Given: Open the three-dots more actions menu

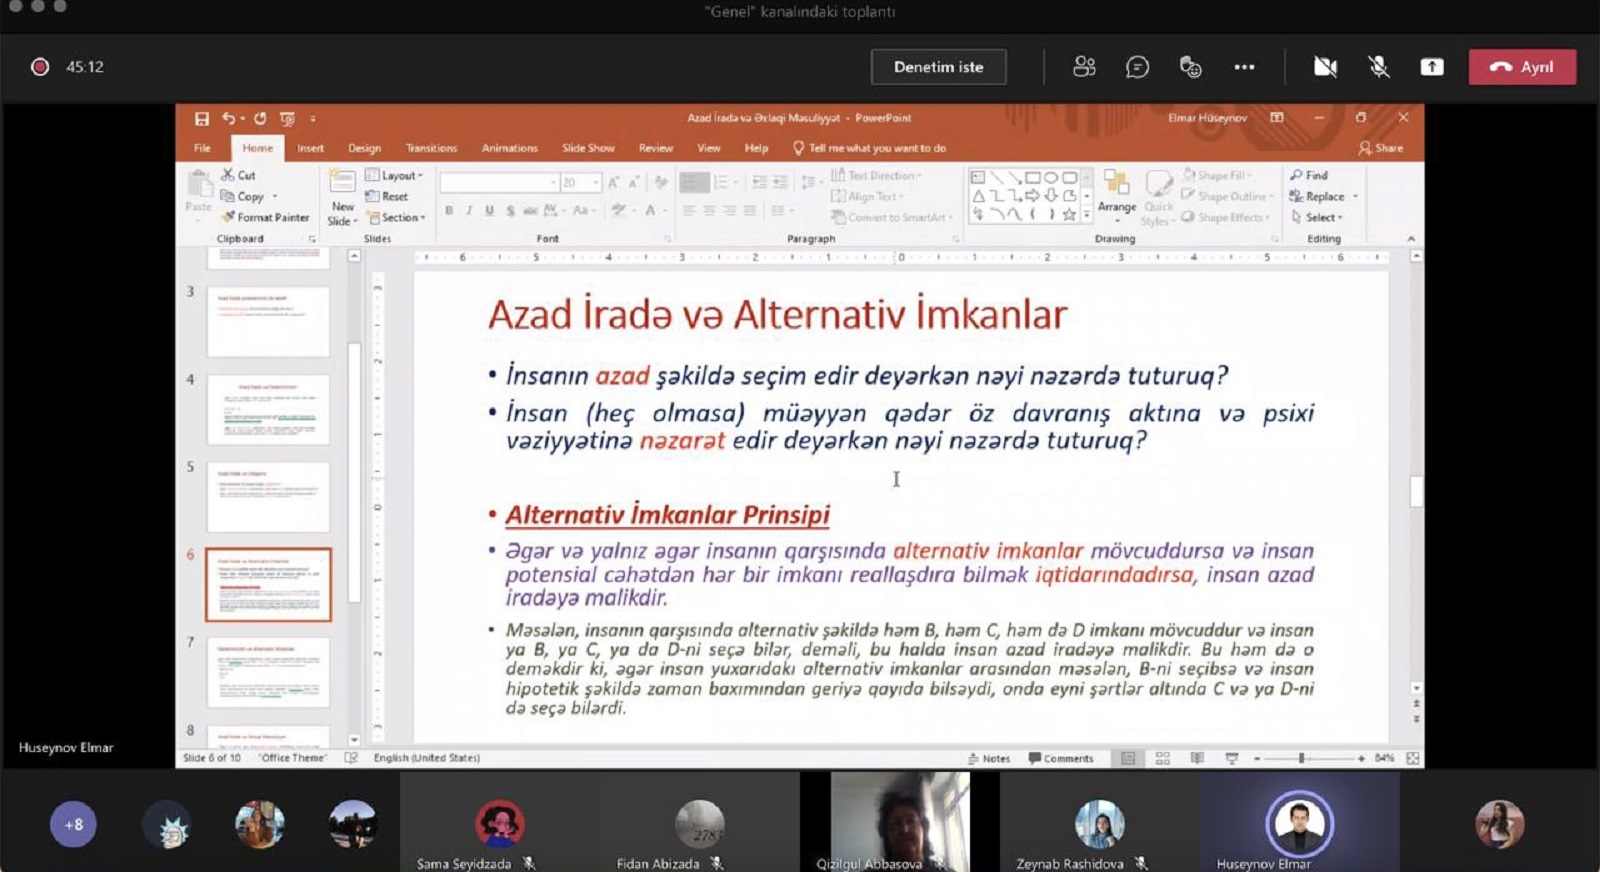Looking at the screenshot, I should point(1244,67).
